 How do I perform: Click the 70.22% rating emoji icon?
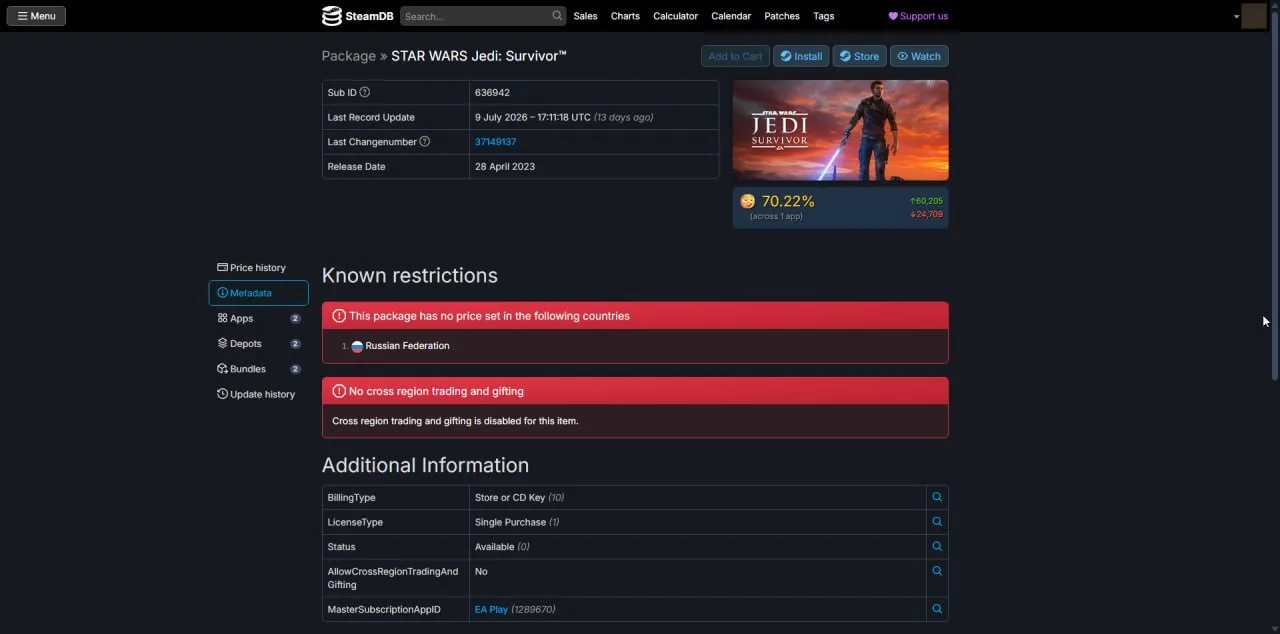coord(748,201)
